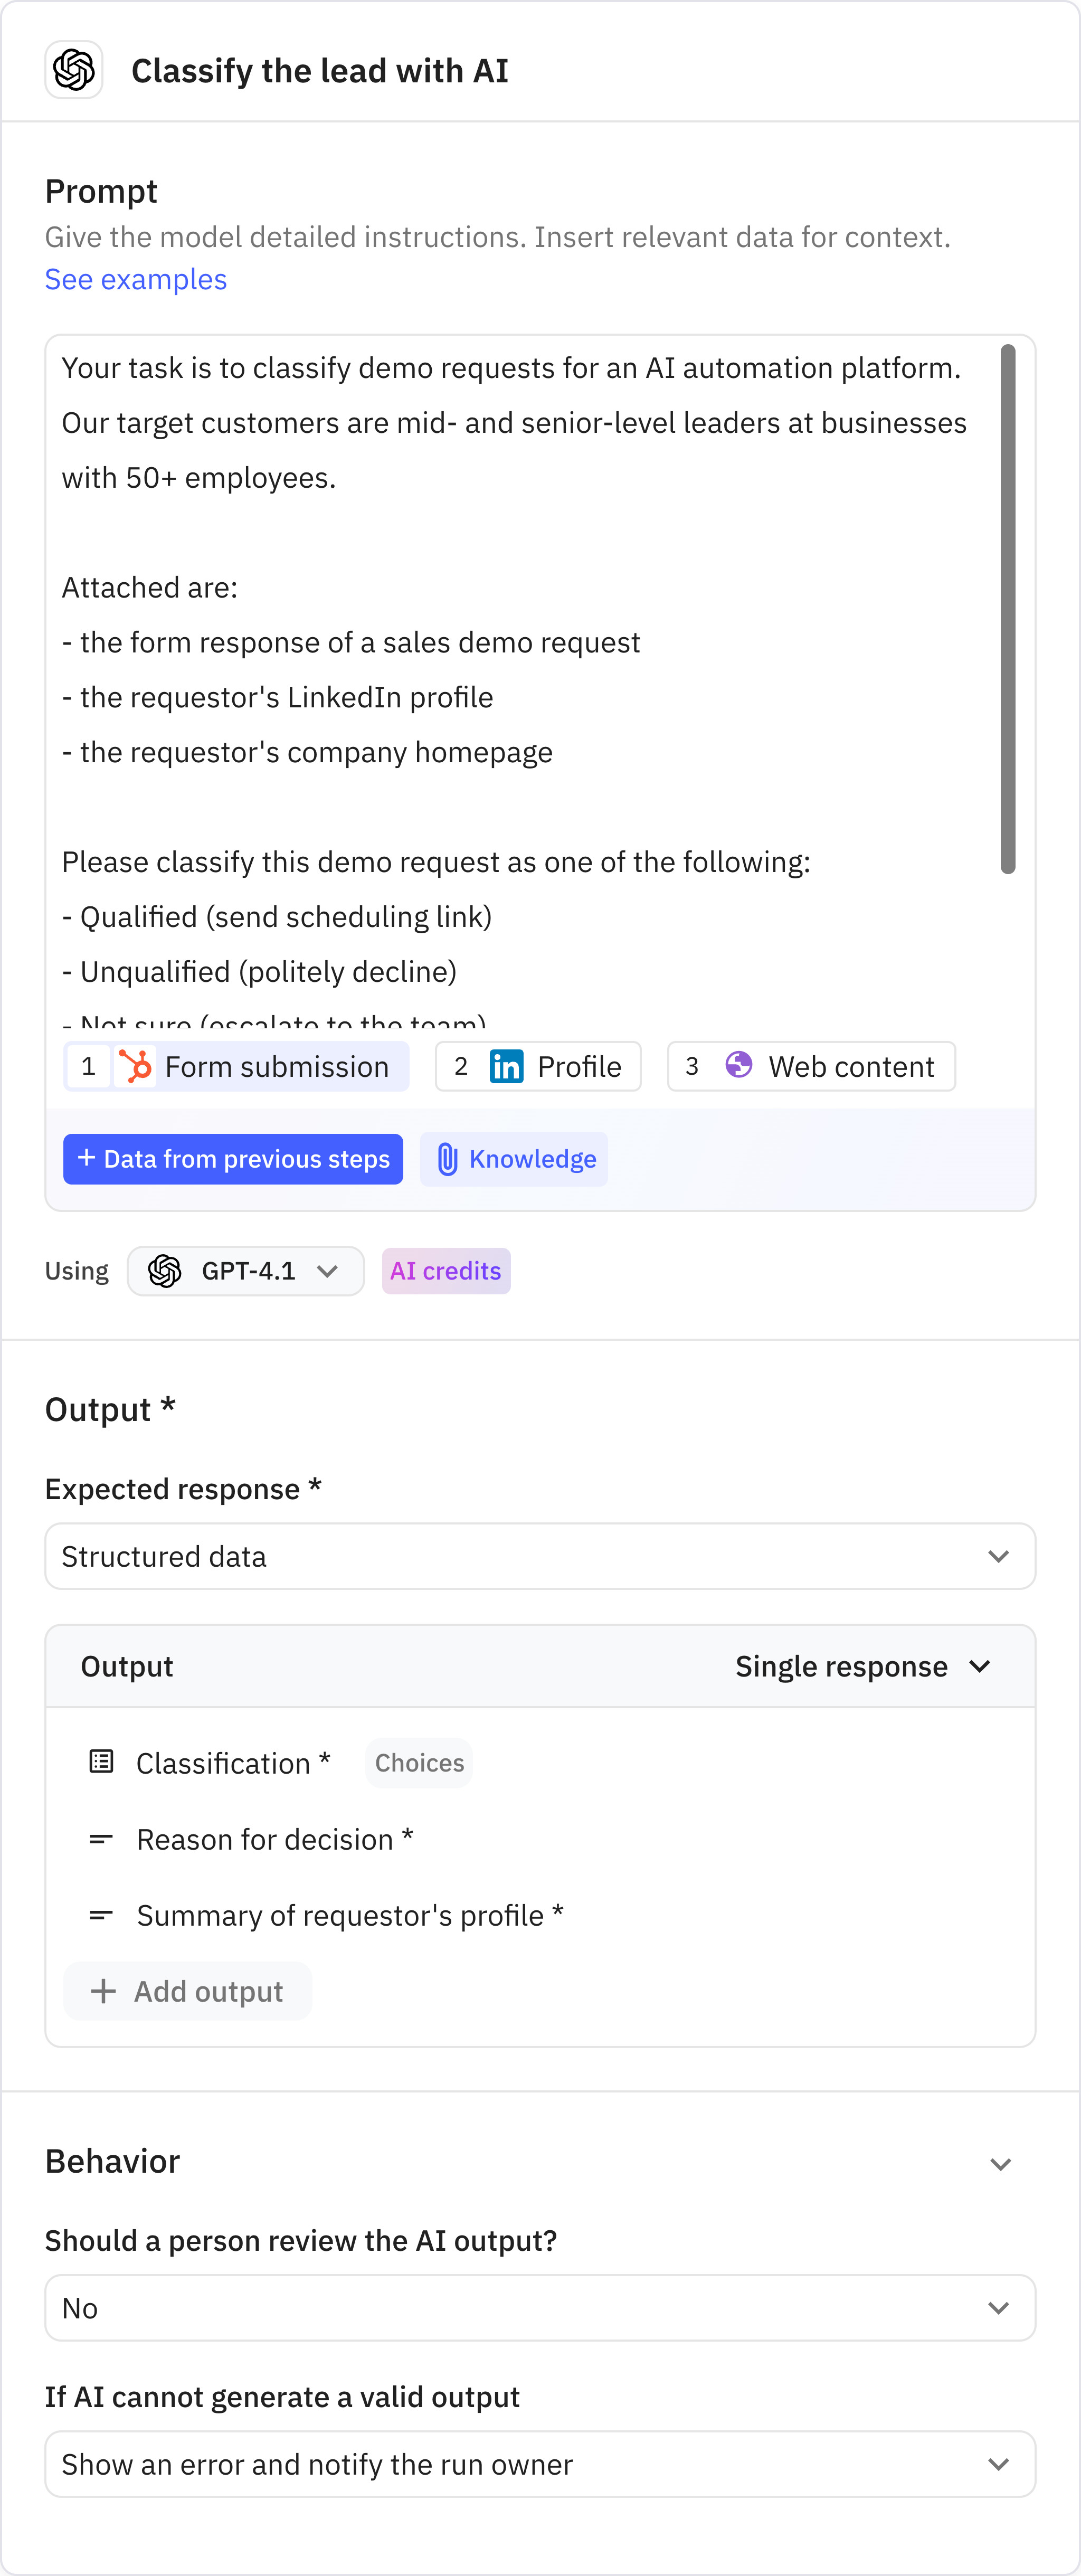Click the text icon beside Reason for decision
Viewport: 1081px width, 2576px height.
101,1838
